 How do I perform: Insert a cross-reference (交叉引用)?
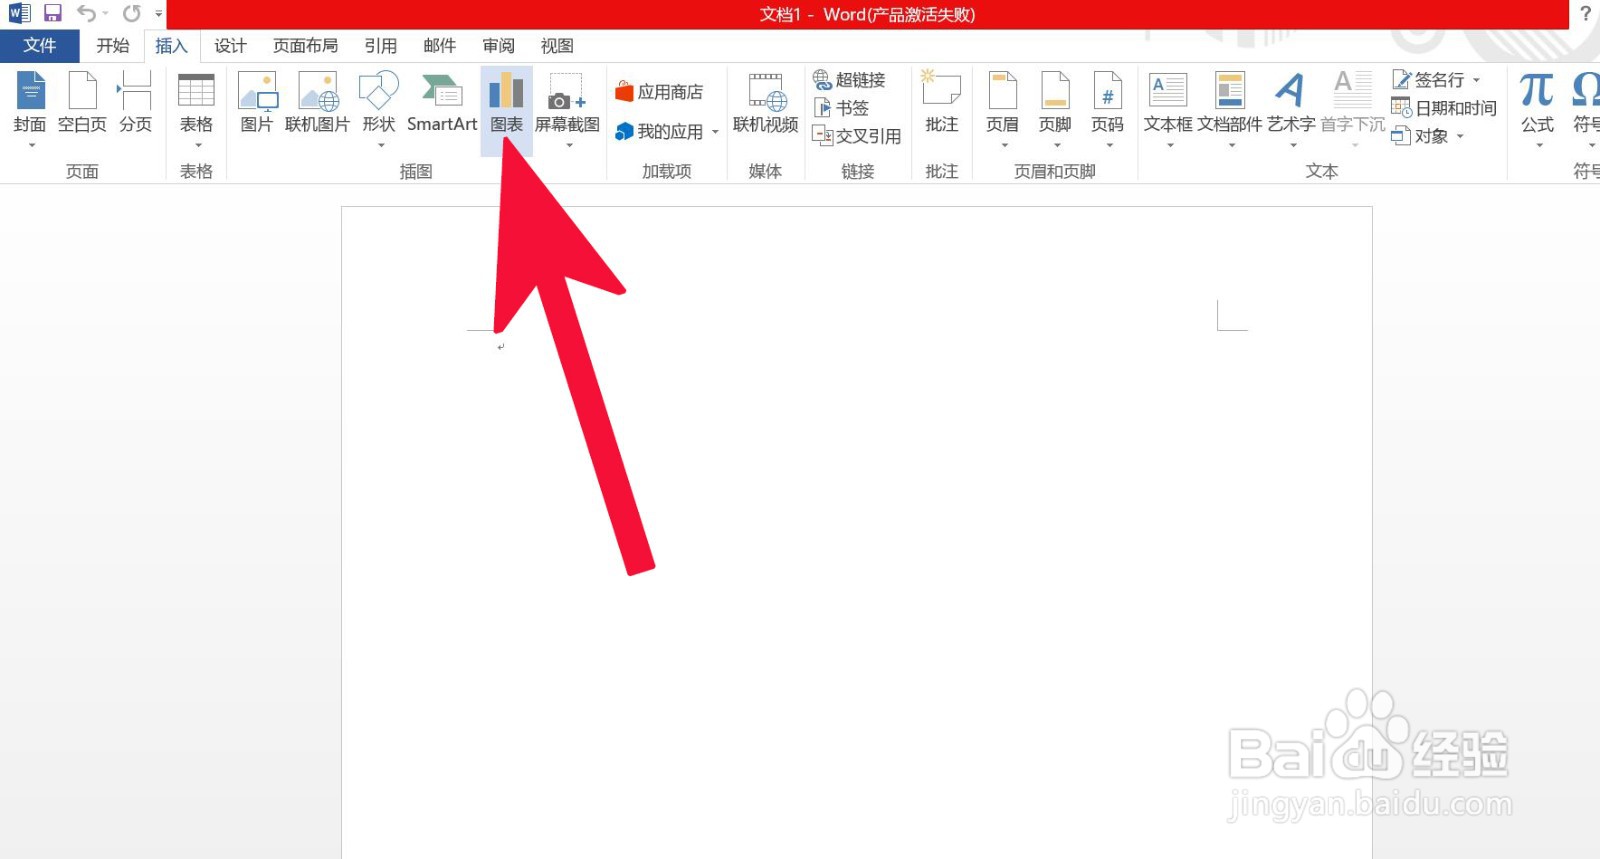[857, 136]
